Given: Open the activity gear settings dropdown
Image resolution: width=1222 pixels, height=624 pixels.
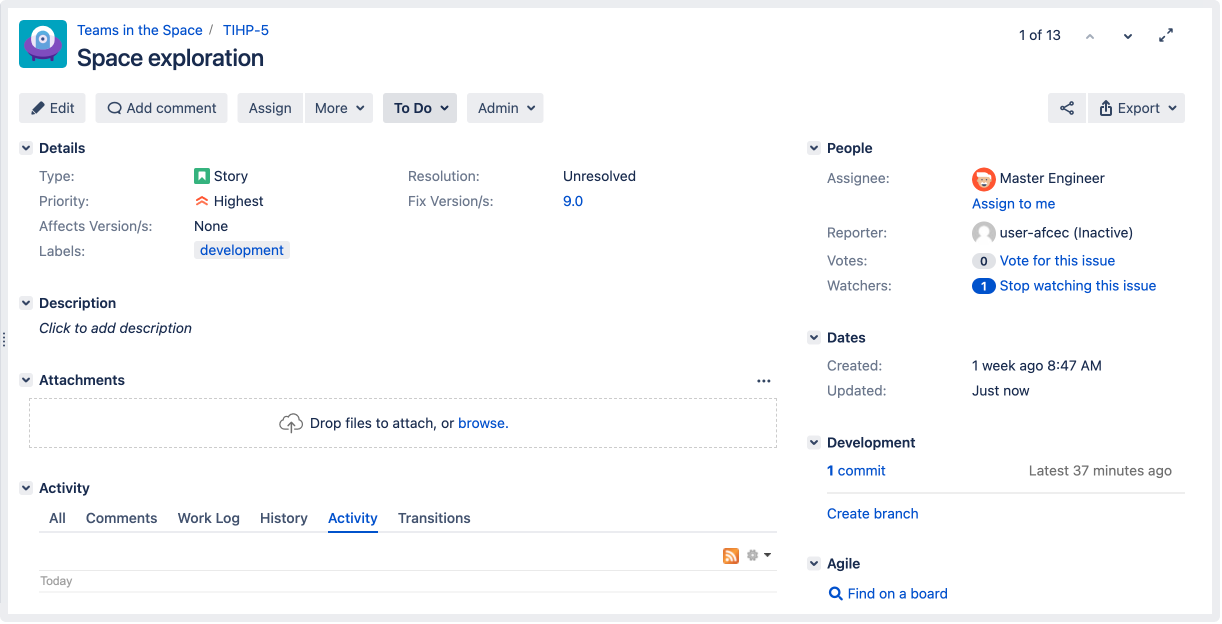Looking at the screenshot, I should coord(758,556).
